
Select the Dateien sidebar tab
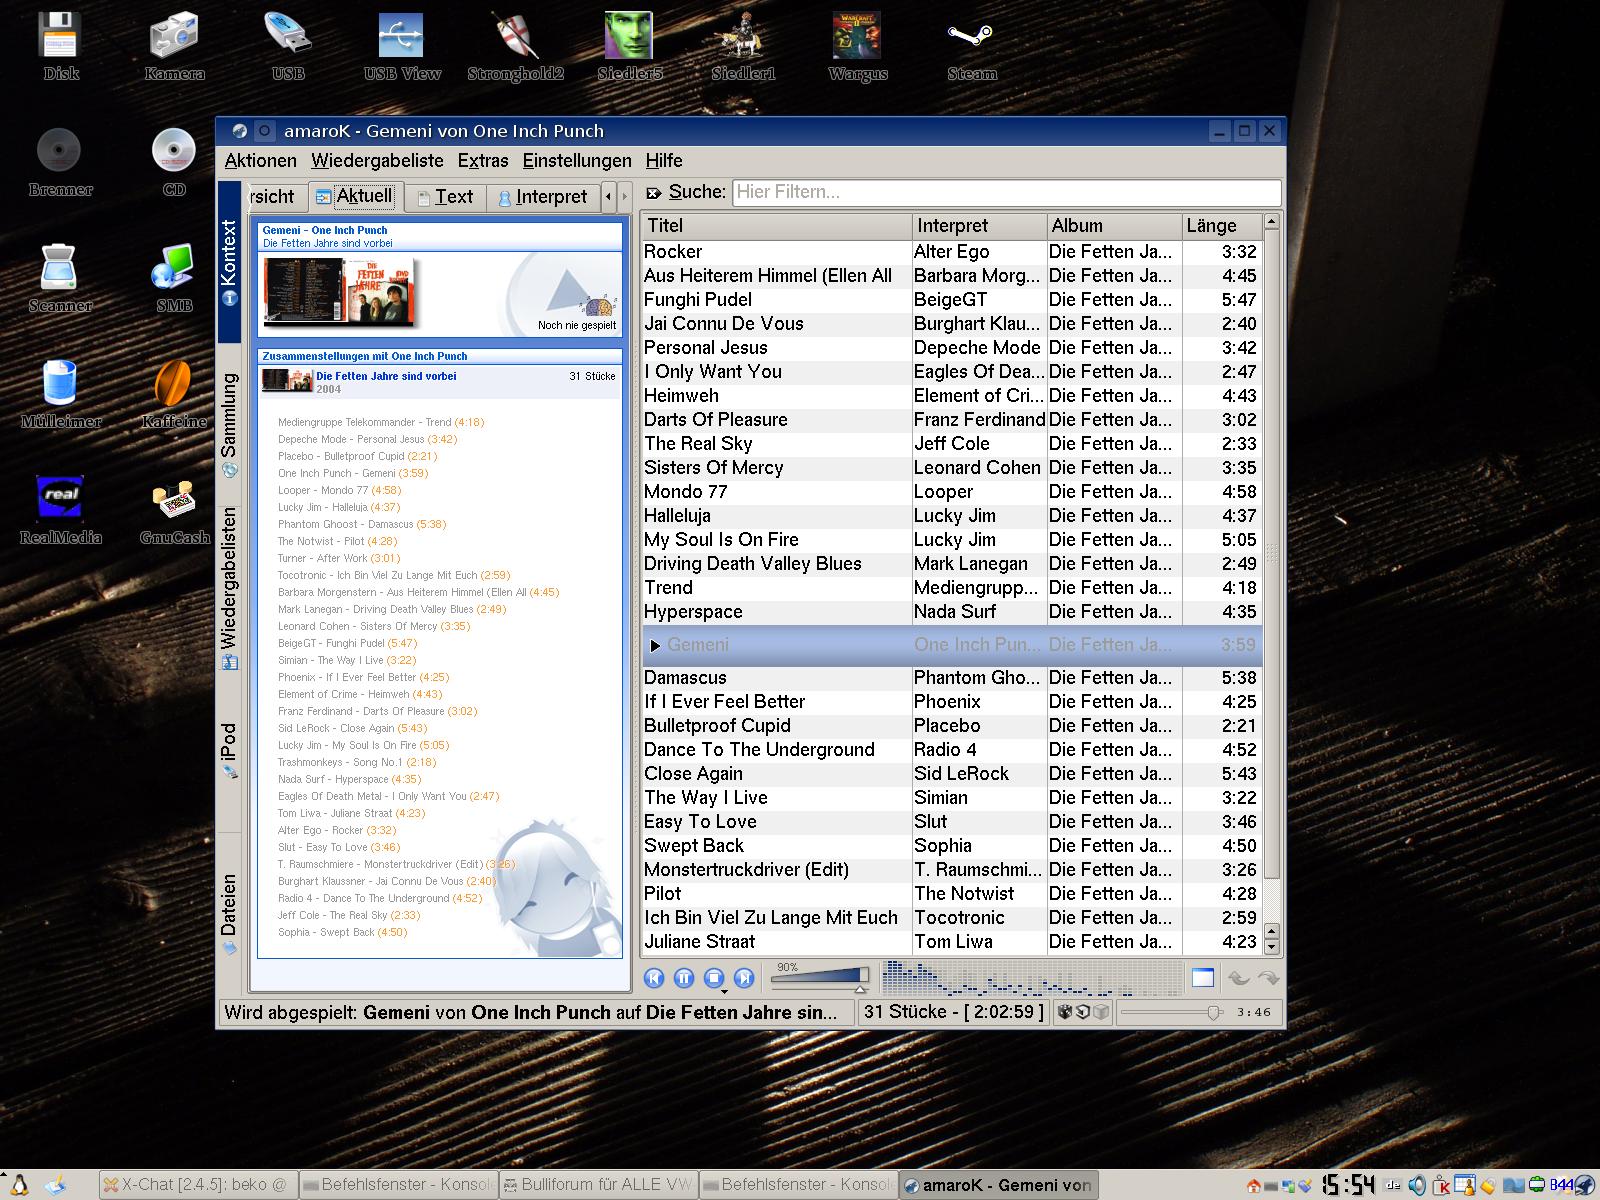229,913
